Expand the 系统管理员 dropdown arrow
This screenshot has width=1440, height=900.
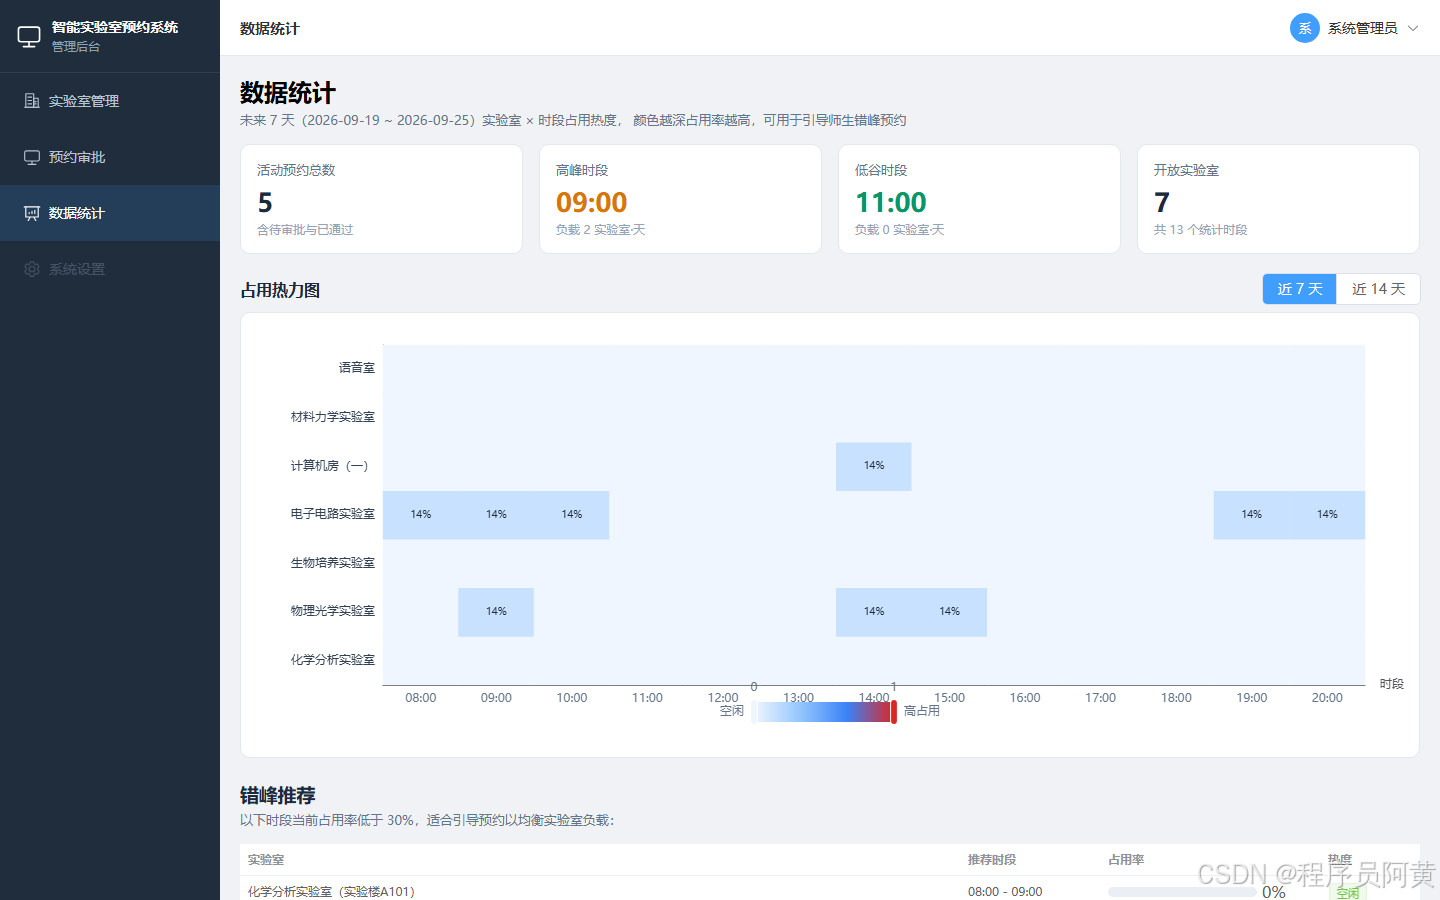coord(1413,28)
